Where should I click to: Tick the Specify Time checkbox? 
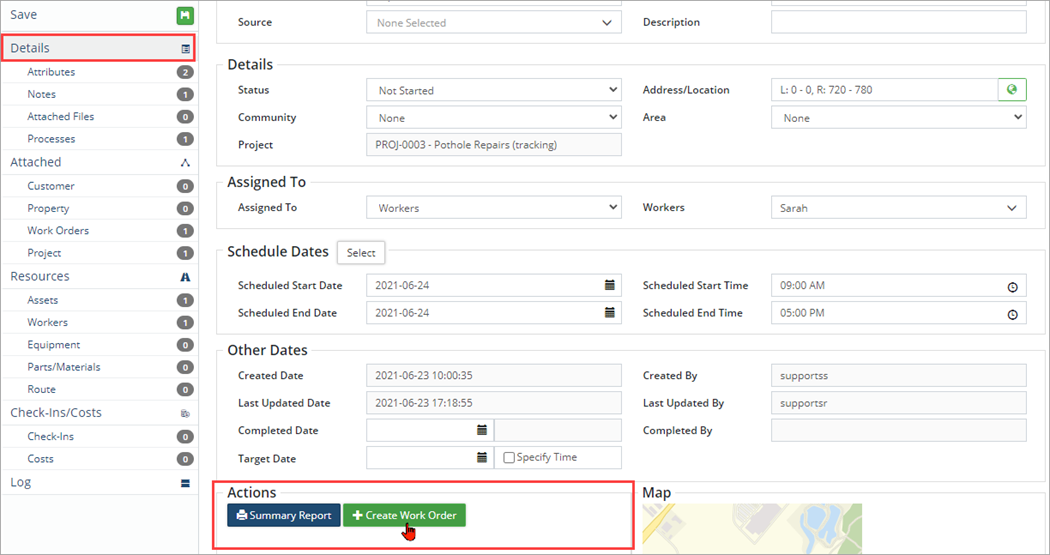pyautogui.click(x=509, y=458)
